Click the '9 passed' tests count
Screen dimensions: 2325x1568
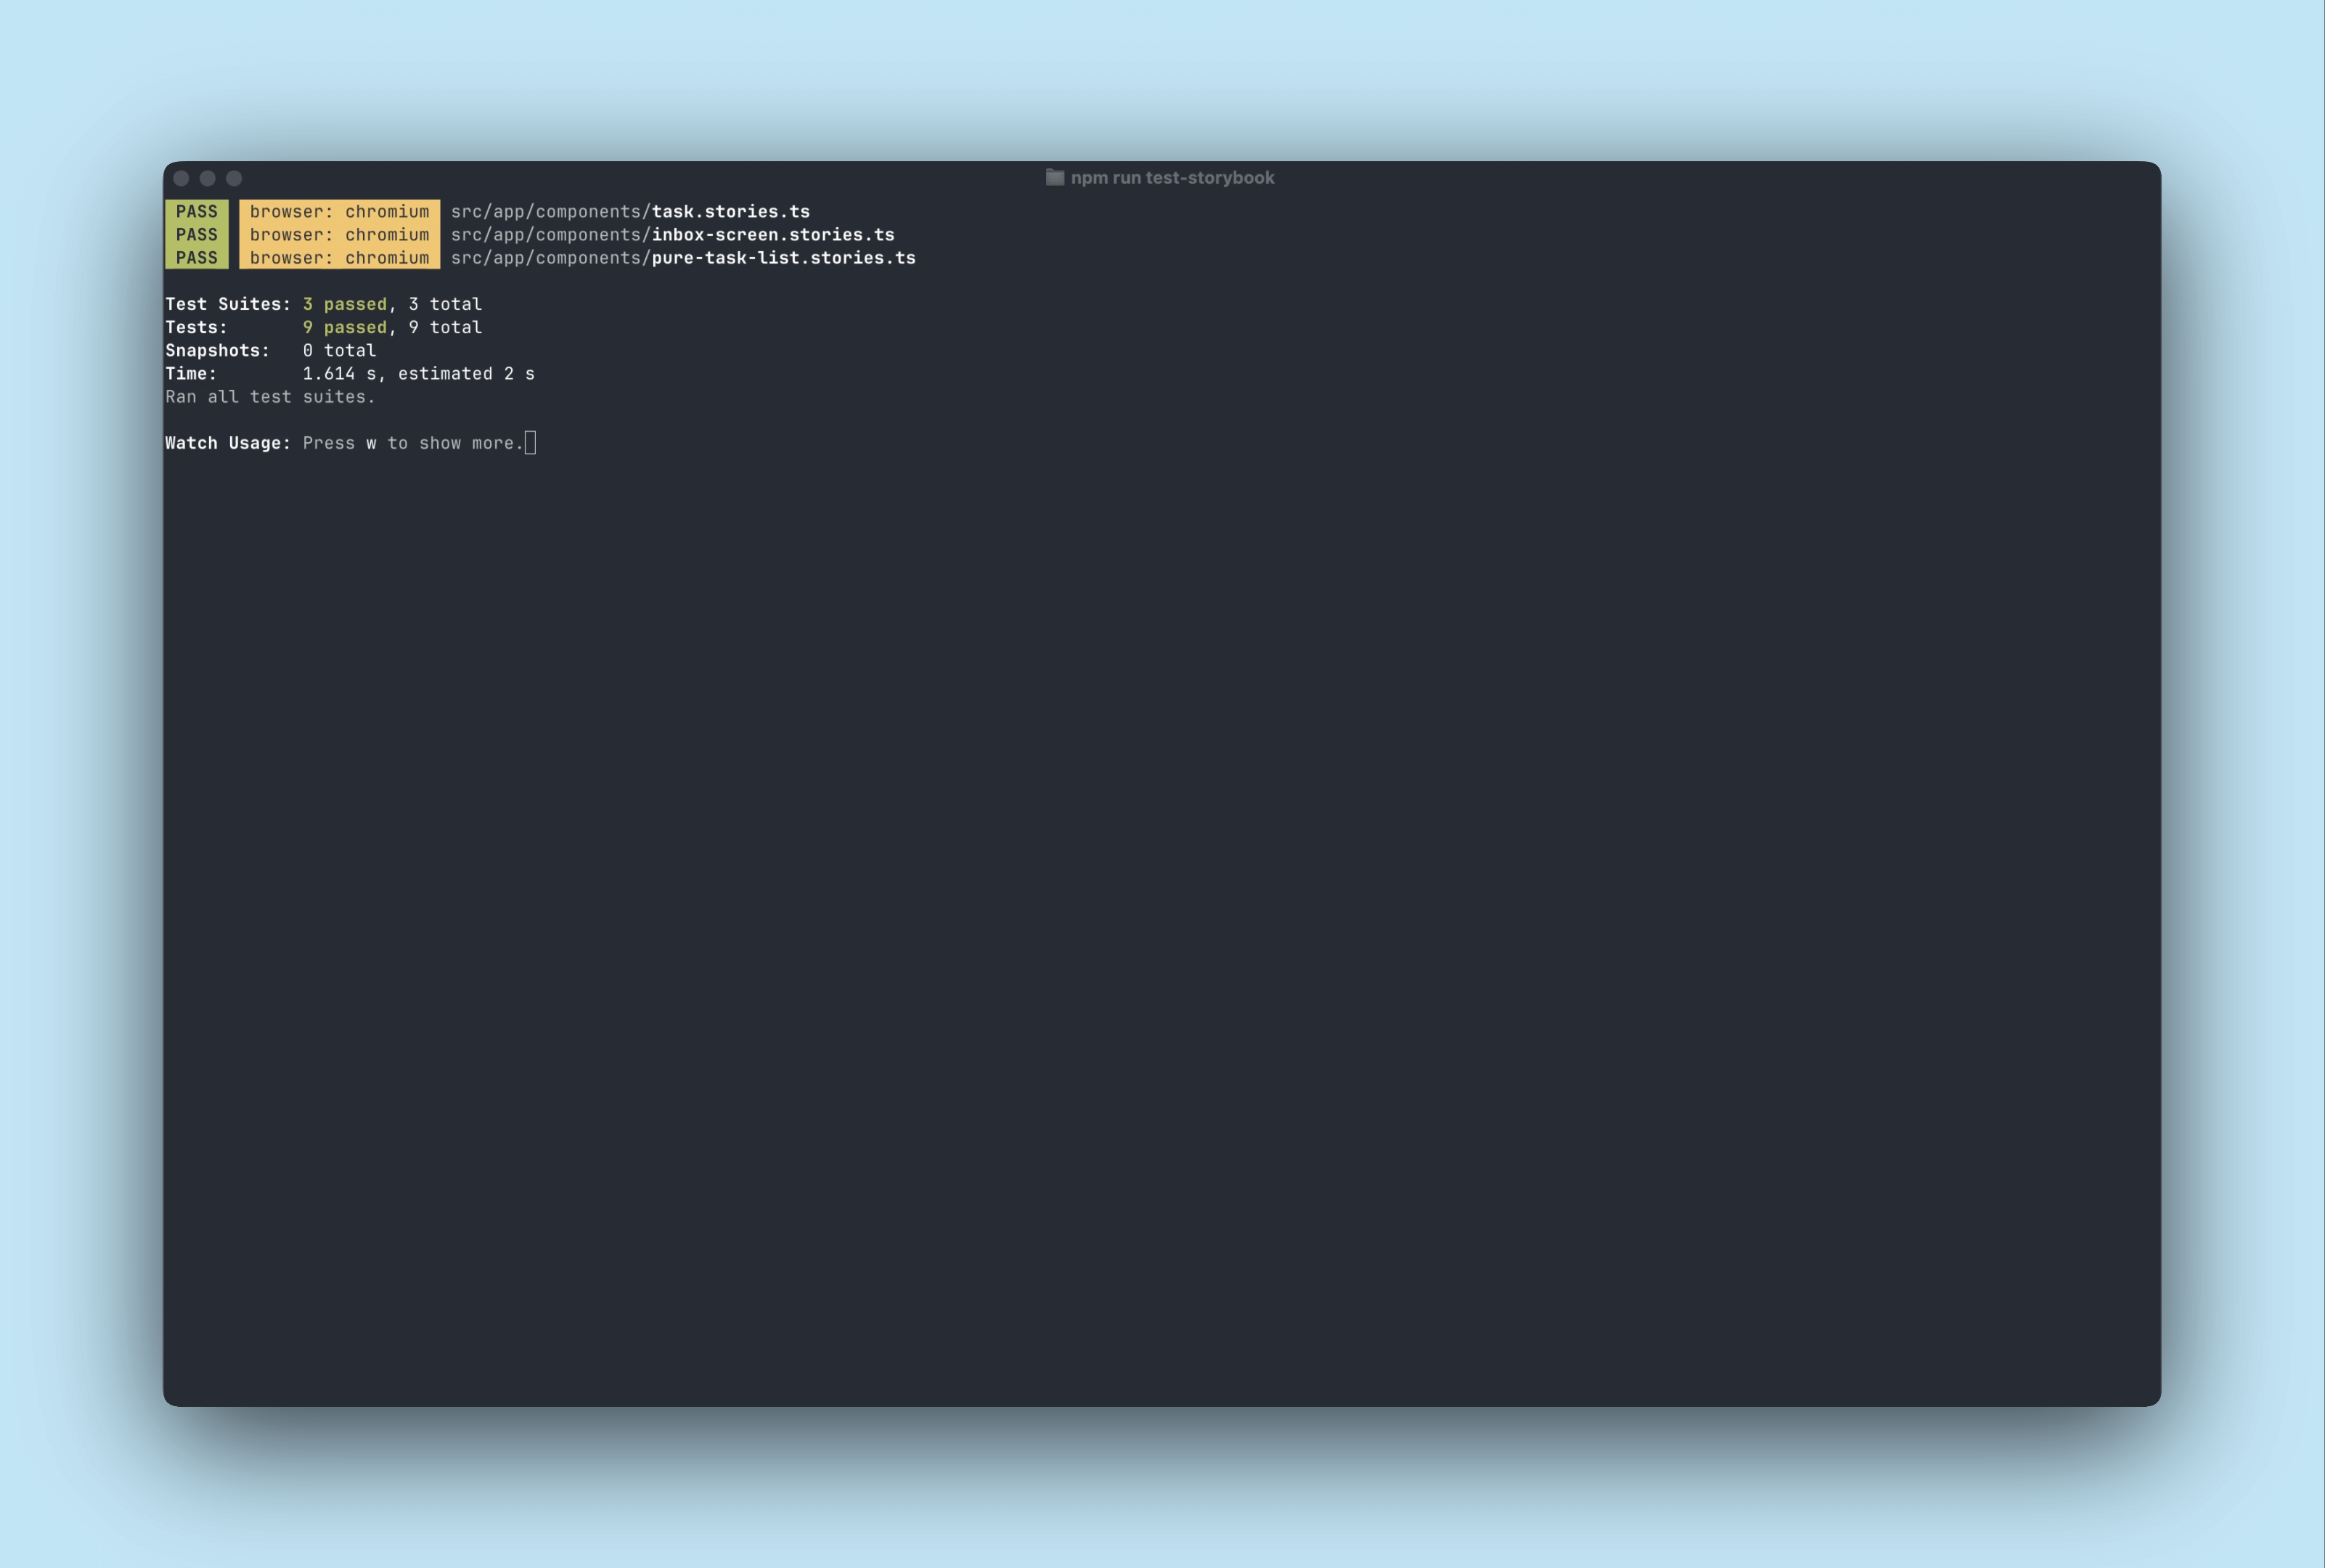pos(345,327)
